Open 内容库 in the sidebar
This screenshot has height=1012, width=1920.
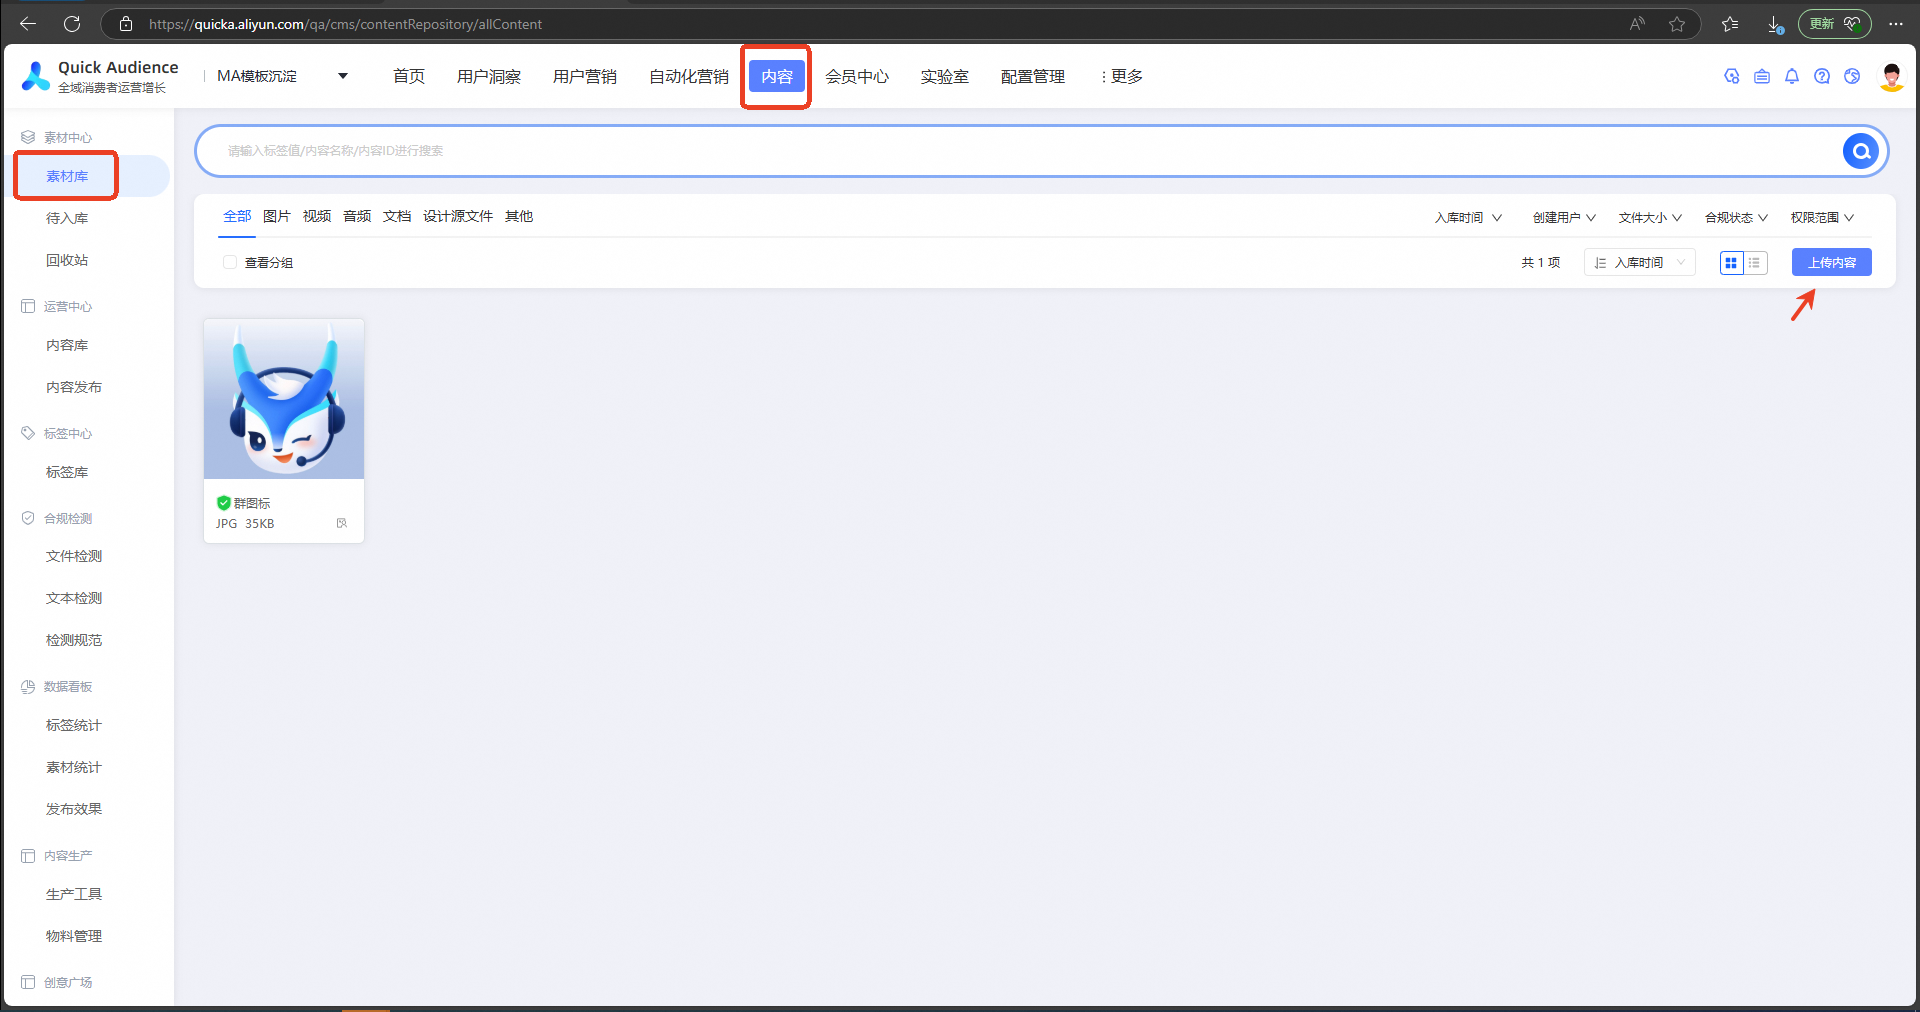tap(67, 345)
